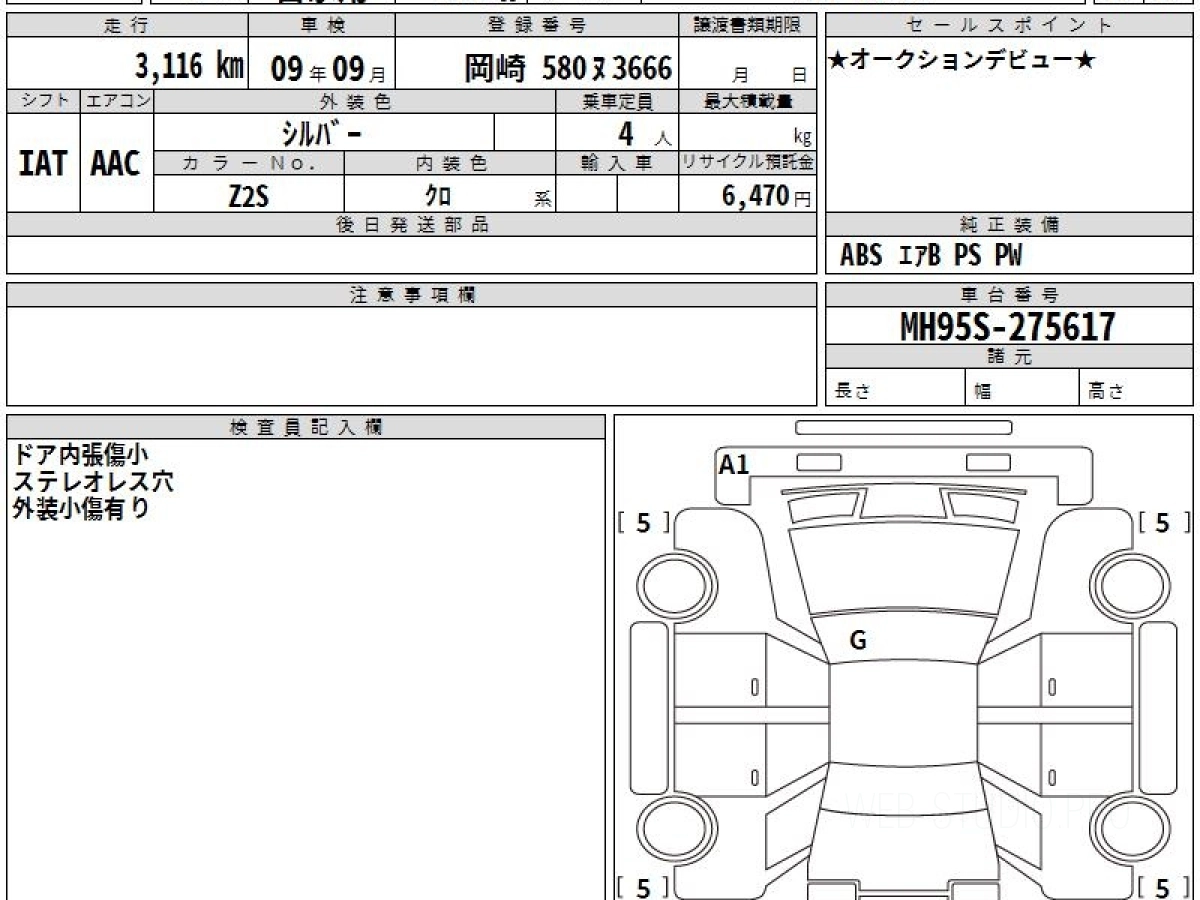1200x900 pixels.
Task: Click the AAC air conditioner value
Action: pos(116,164)
